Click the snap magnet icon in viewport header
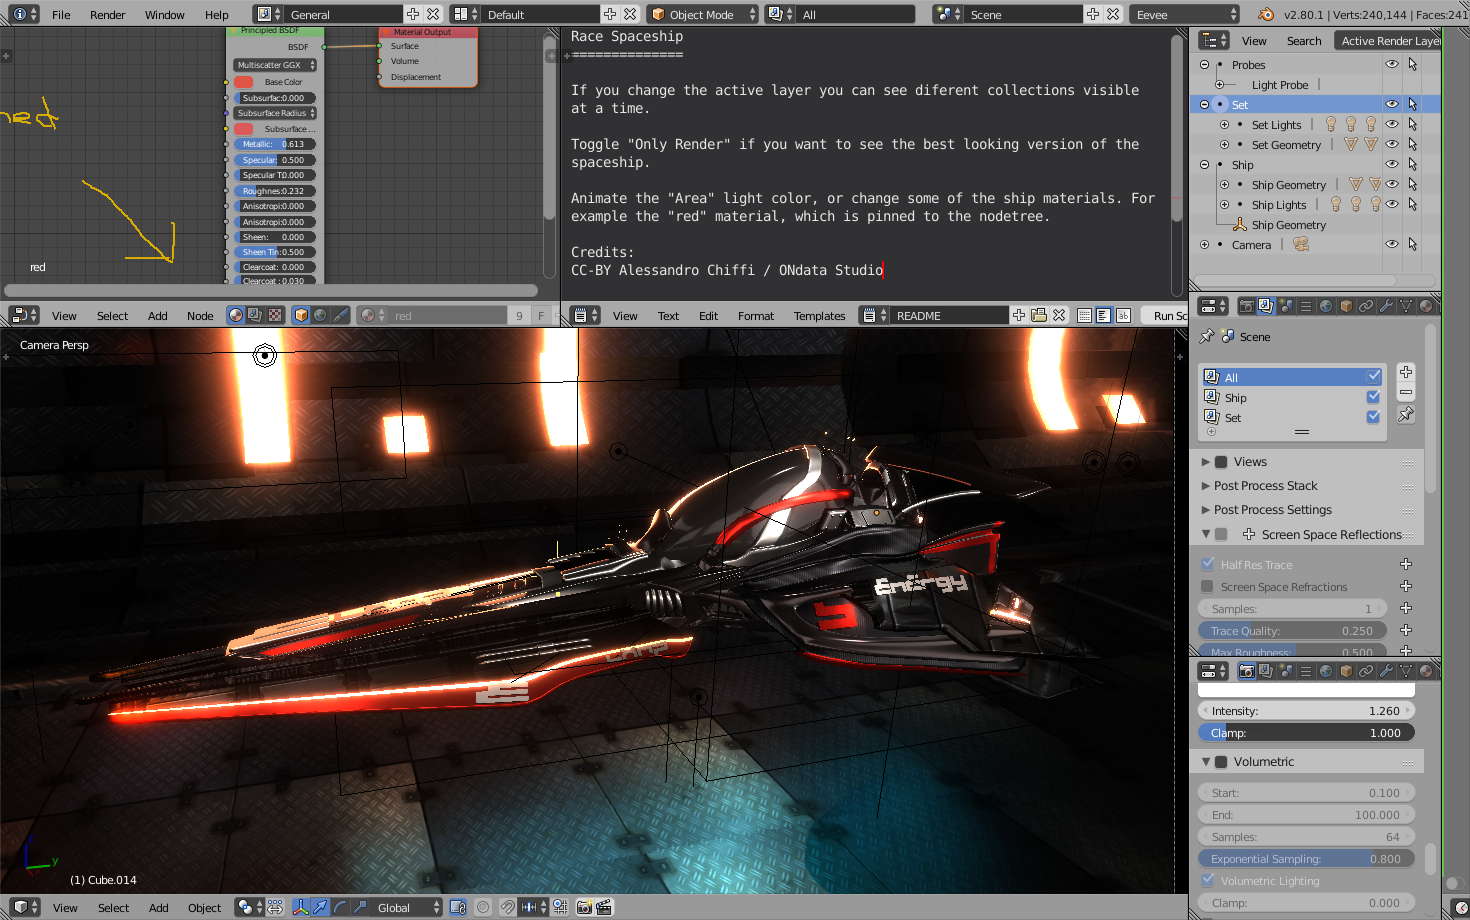Screen dimensions: 1470x920 tap(508, 908)
